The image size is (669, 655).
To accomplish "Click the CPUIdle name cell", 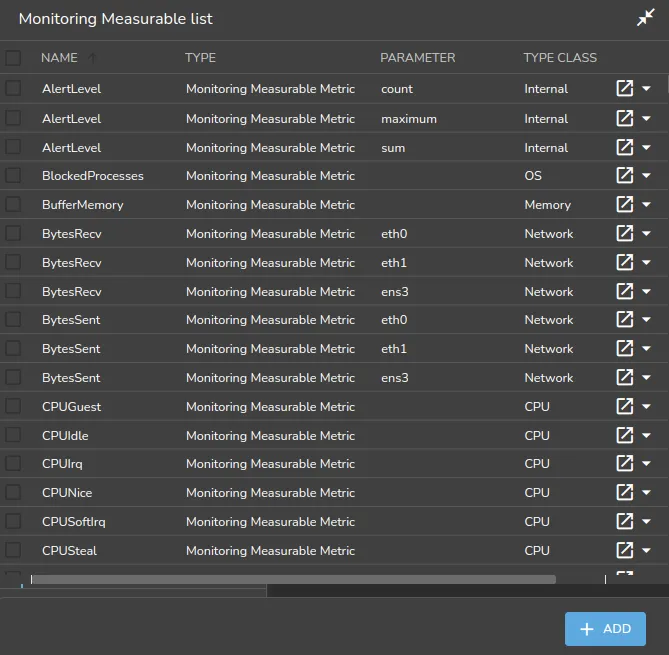I will [65, 436].
